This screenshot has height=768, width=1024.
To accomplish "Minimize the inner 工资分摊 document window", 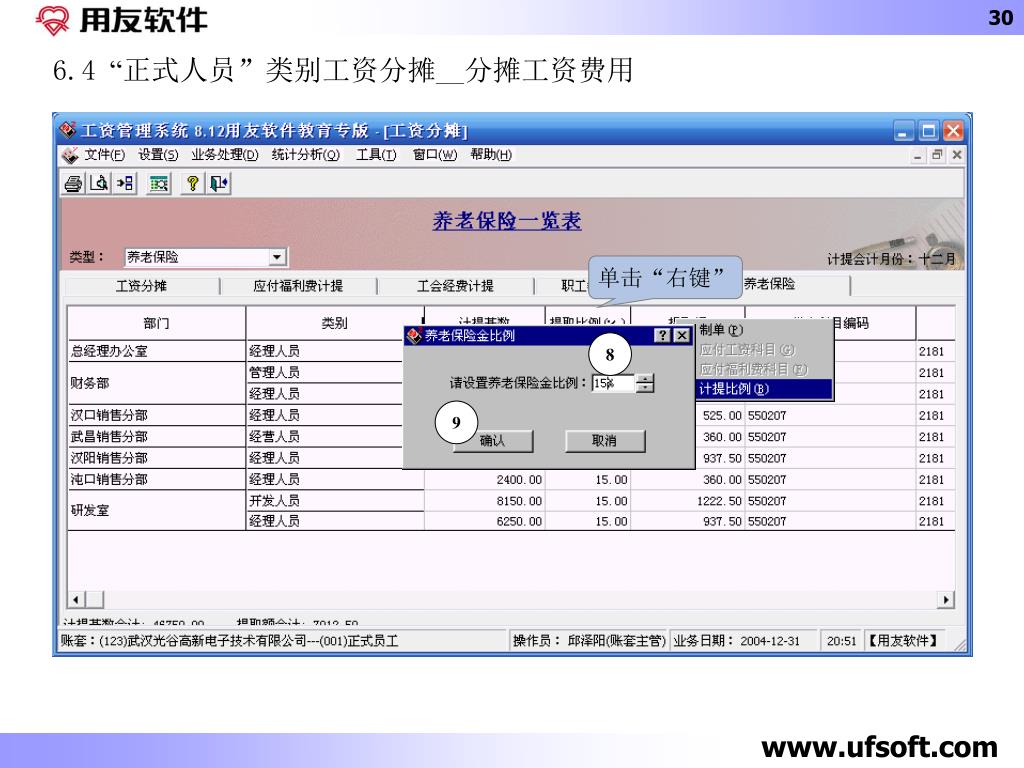I will (918, 155).
